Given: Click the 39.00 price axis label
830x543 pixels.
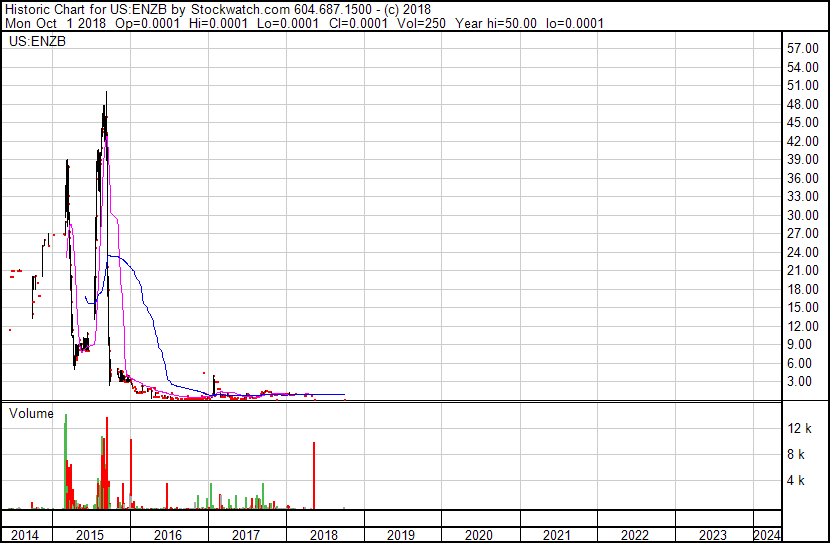Looking at the screenshot, I should pos(803,159).
